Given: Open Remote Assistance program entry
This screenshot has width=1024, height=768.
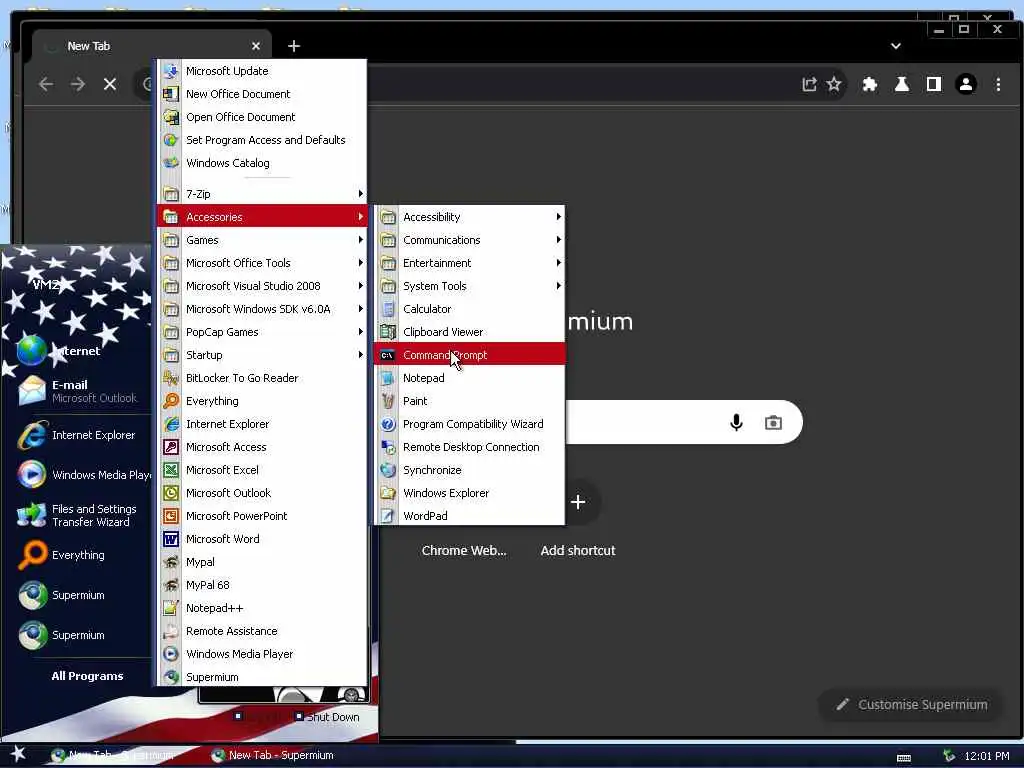Looking at the screenshot, I should 262,631.
